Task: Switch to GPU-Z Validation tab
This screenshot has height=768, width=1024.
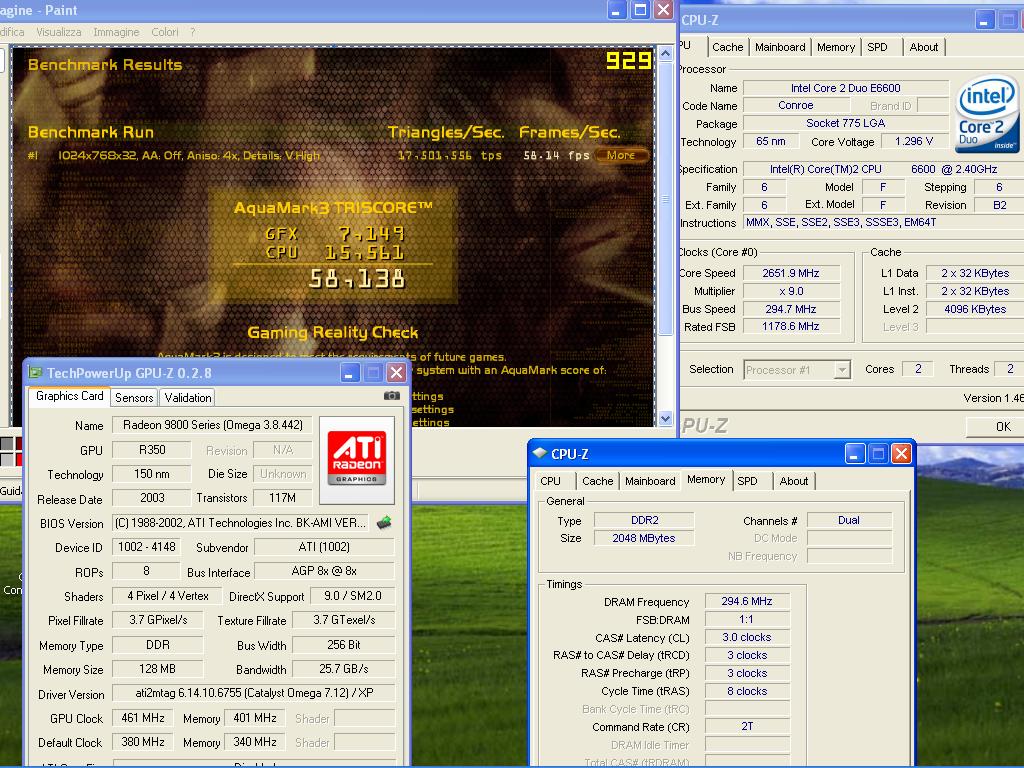Action: (x=187, y=398)
